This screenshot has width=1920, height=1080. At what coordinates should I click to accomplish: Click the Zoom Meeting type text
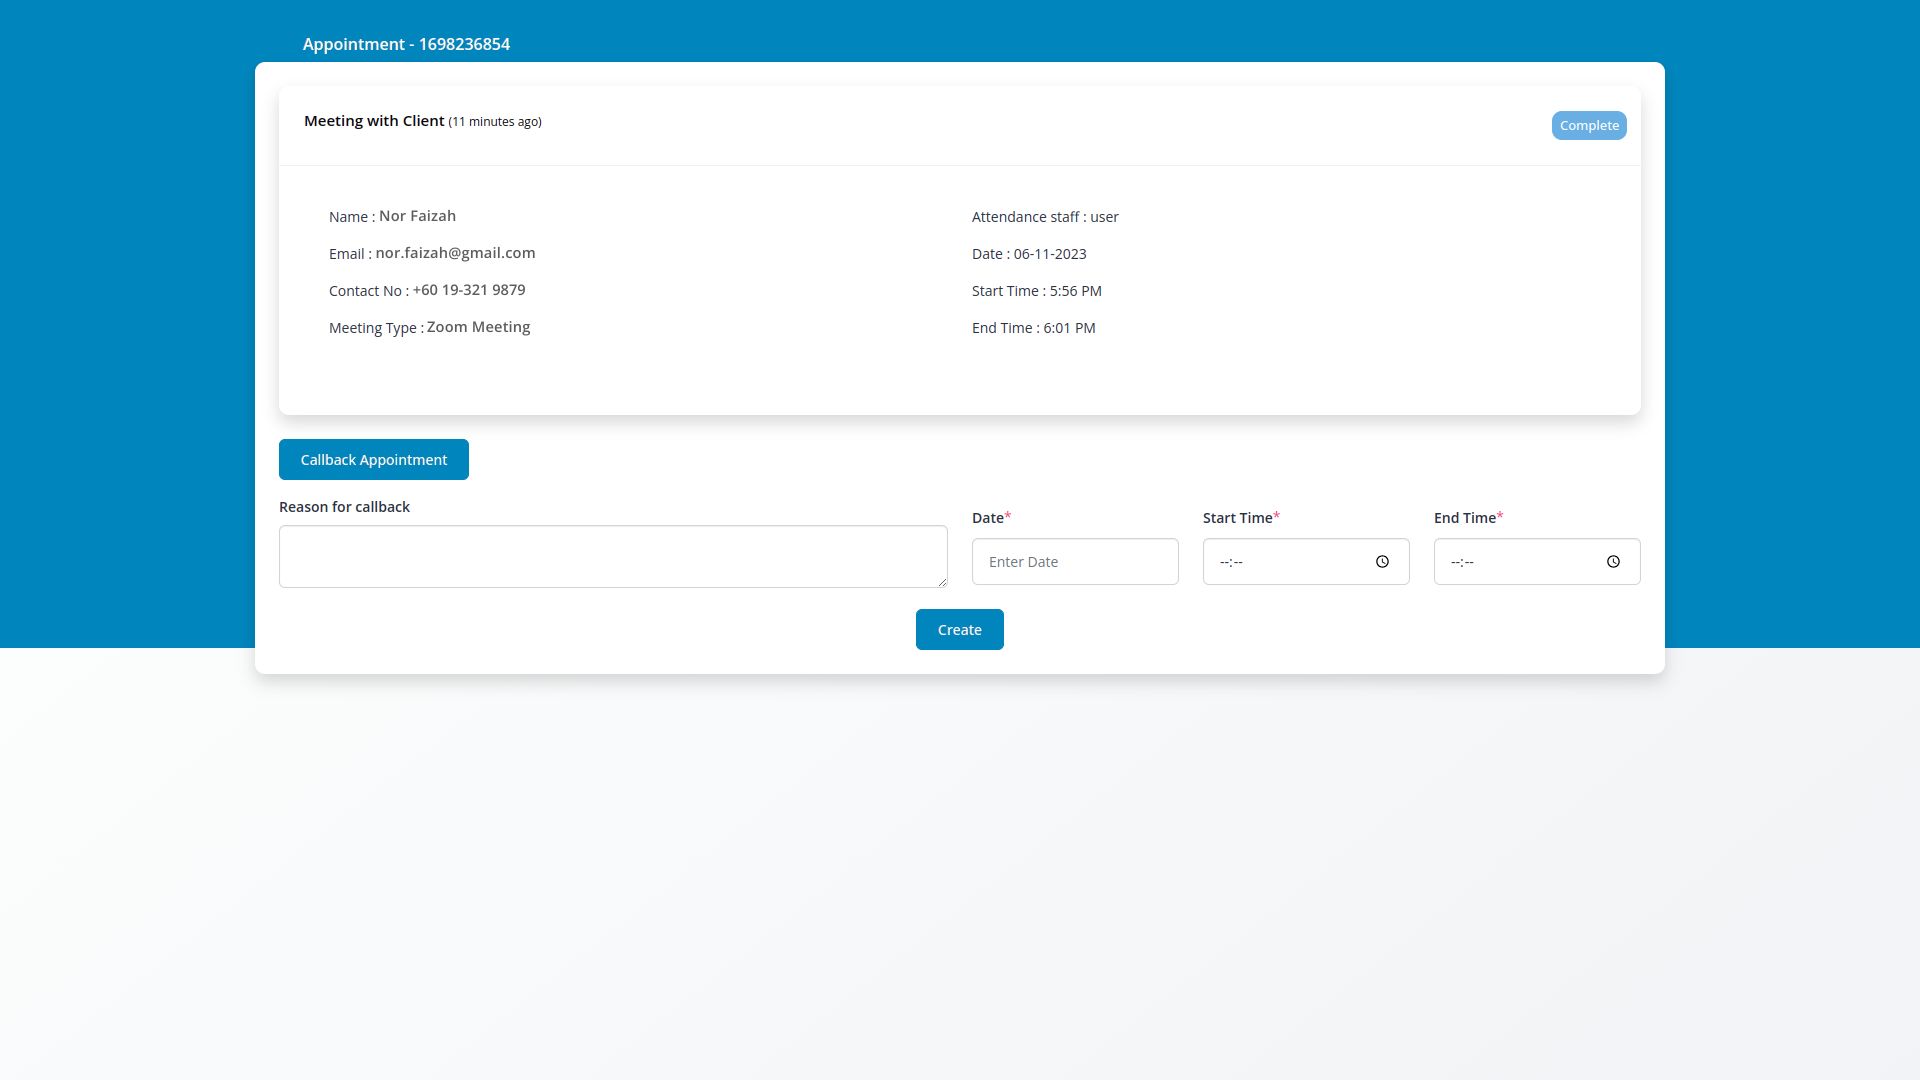click(x=478, y=327)
